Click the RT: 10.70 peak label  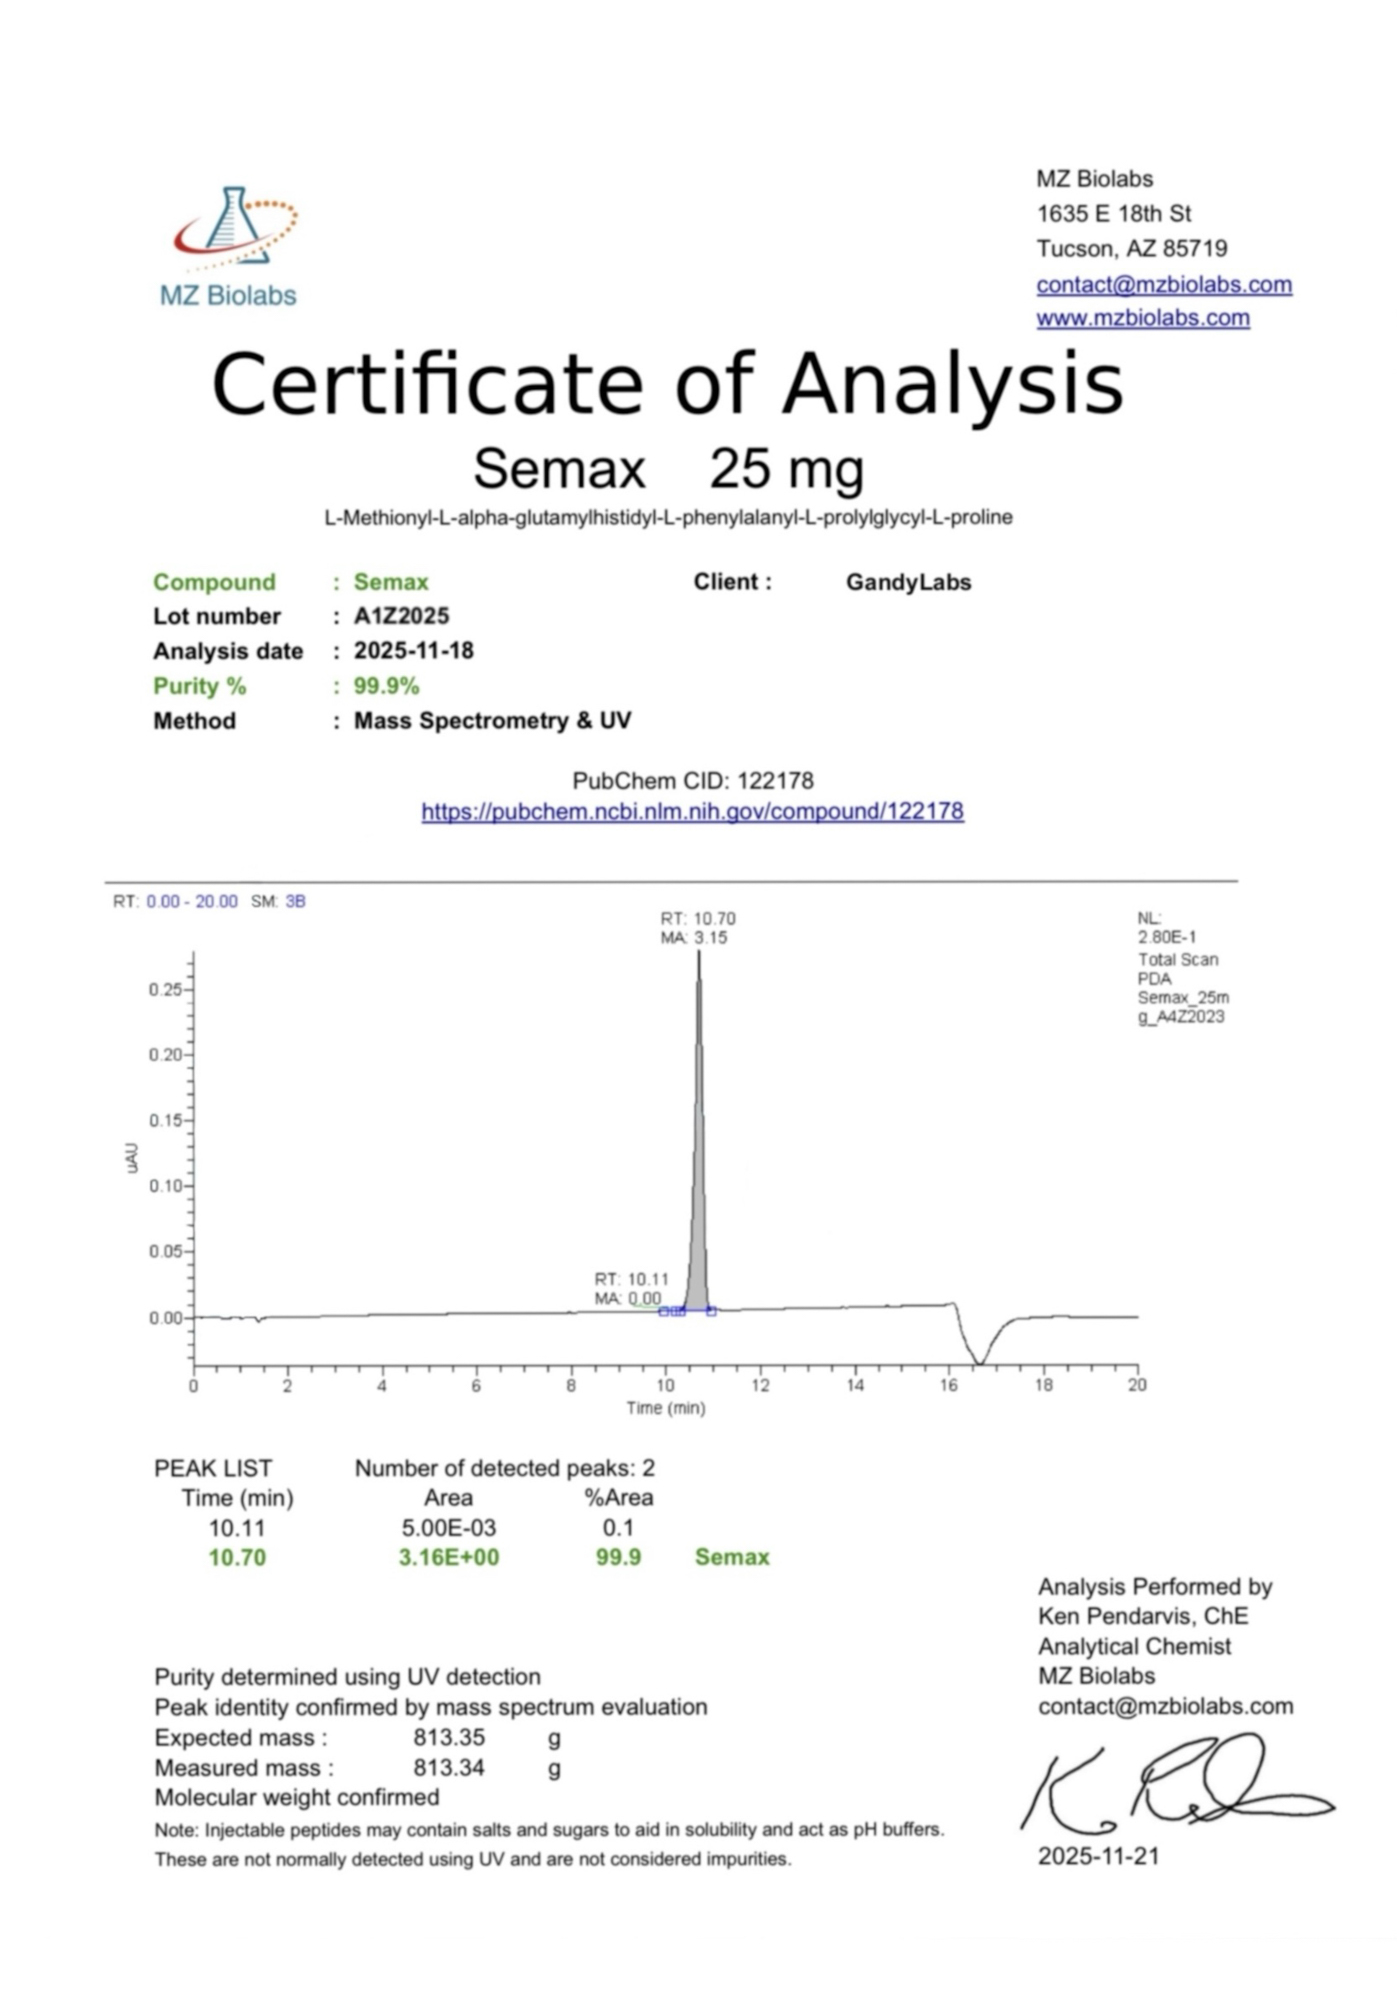pos(697,918)
